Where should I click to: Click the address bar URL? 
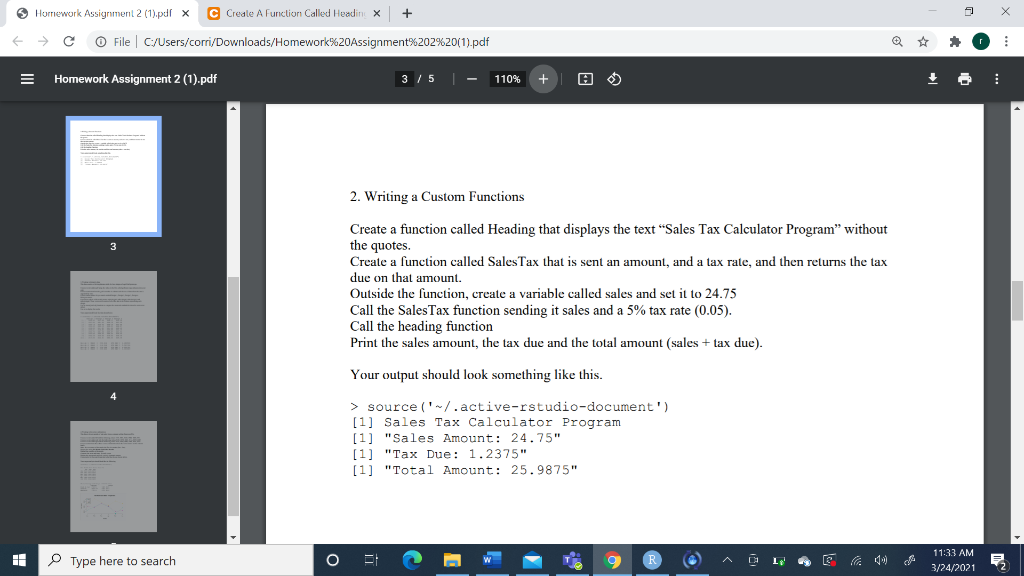coord(316,42)
